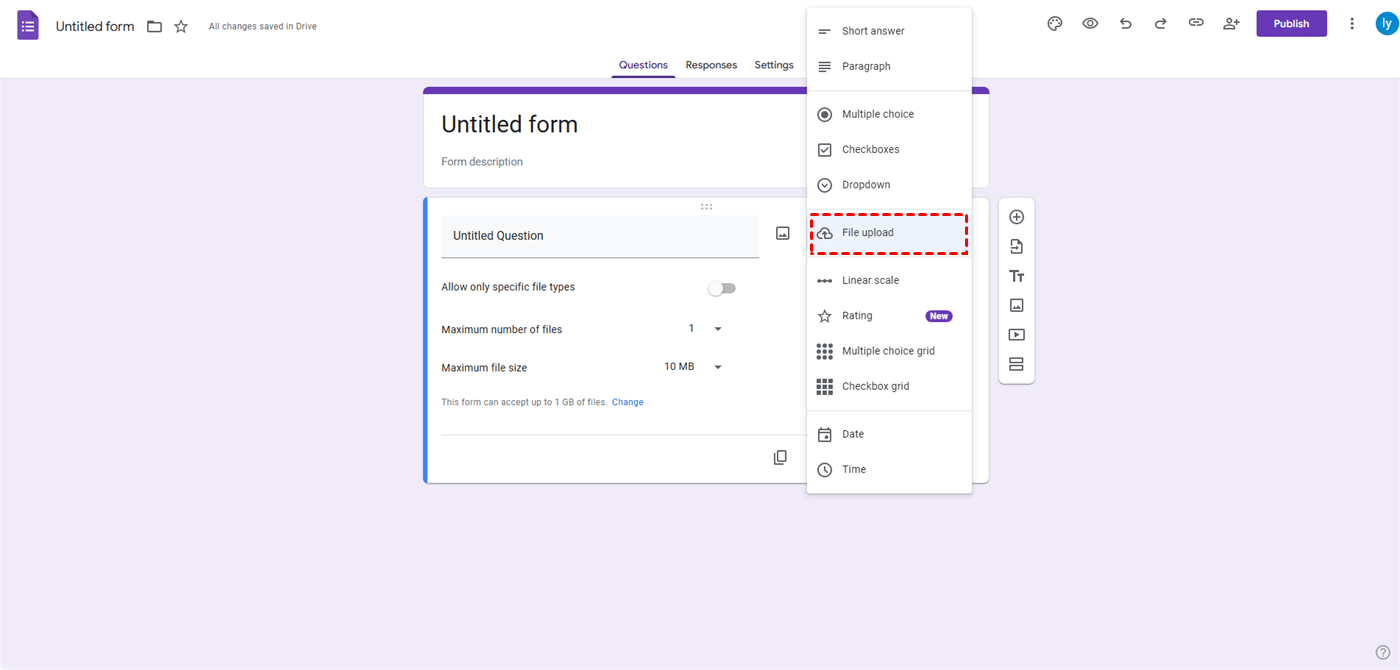This screenshot has height=670, width=1400.
Task: Click the undo arrow icon
Action: [1126, 24]
